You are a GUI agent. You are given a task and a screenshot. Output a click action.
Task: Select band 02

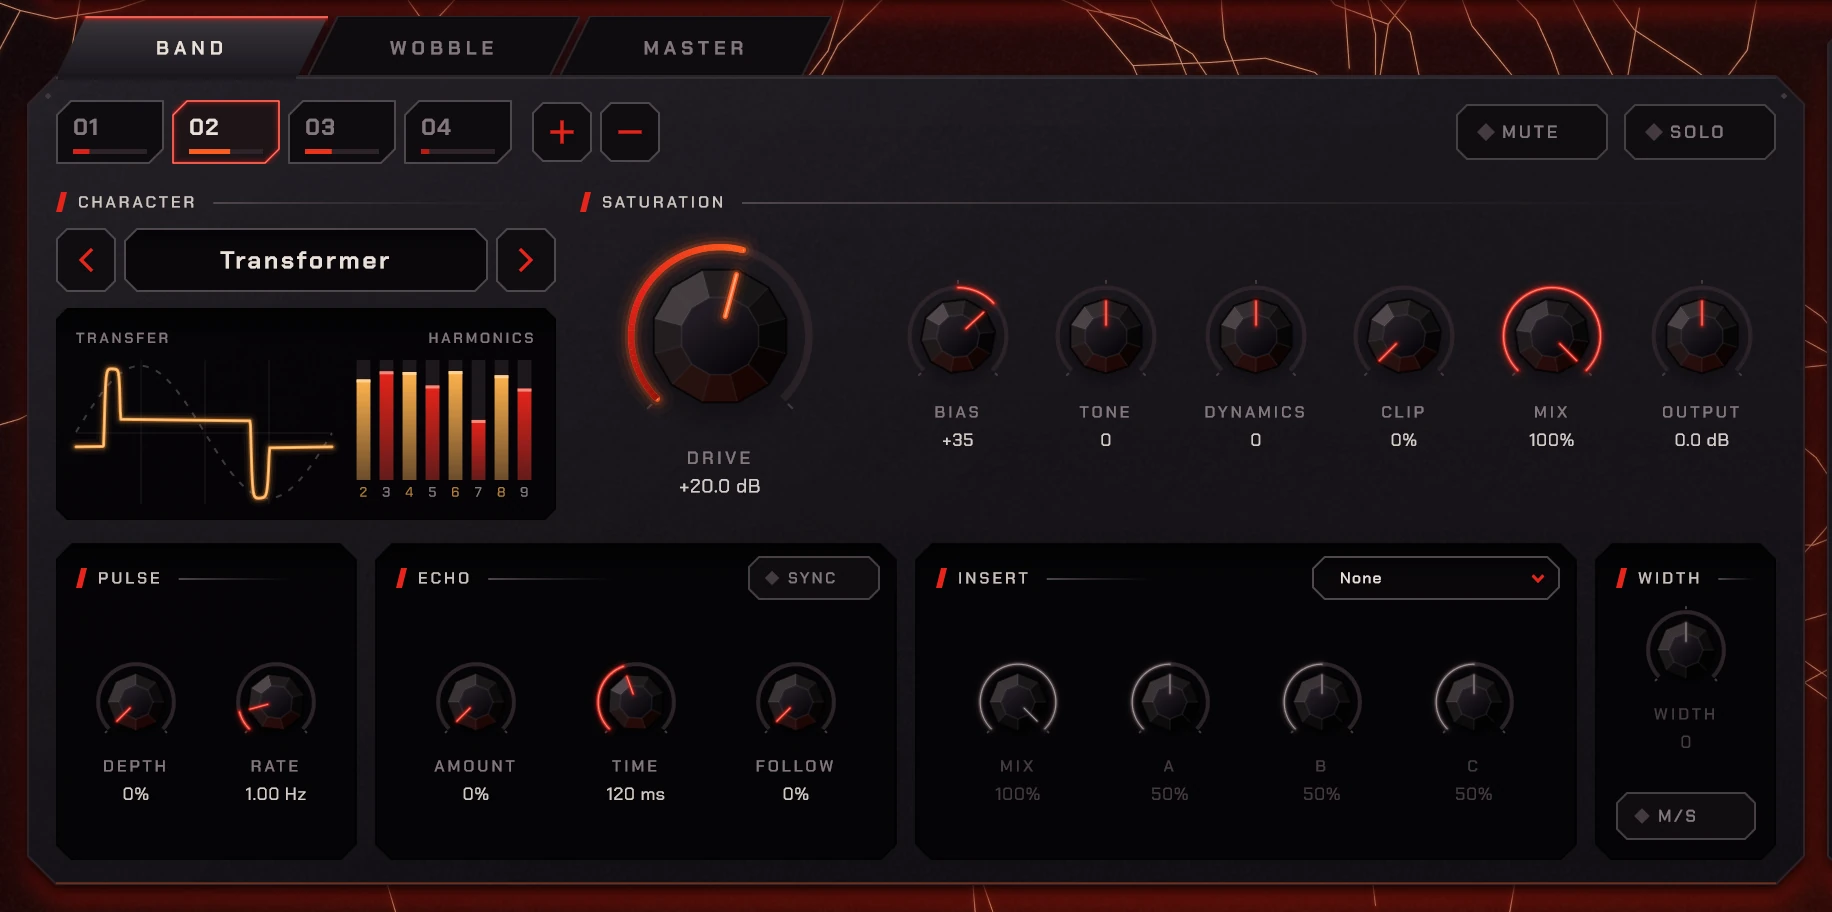(226, 132)
